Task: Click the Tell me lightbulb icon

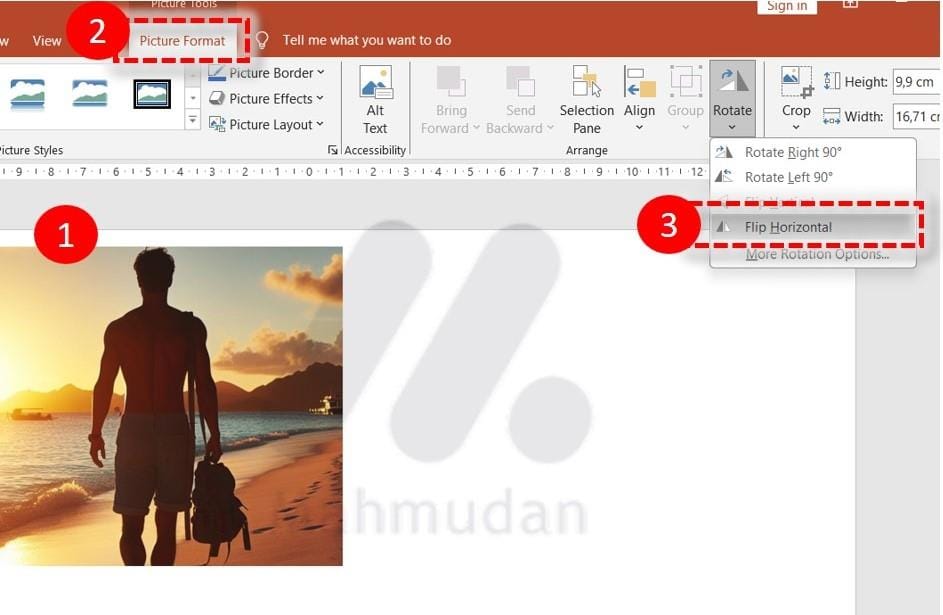Action: coord(262,40)
